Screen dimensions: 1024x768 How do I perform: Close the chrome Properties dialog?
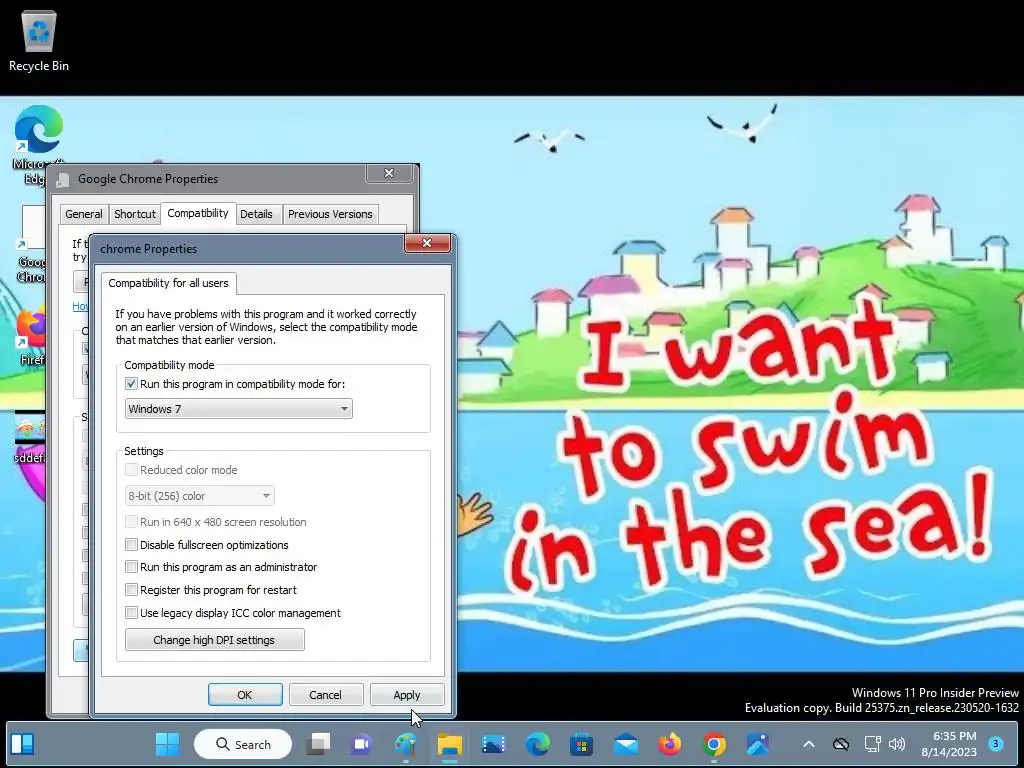427,243
